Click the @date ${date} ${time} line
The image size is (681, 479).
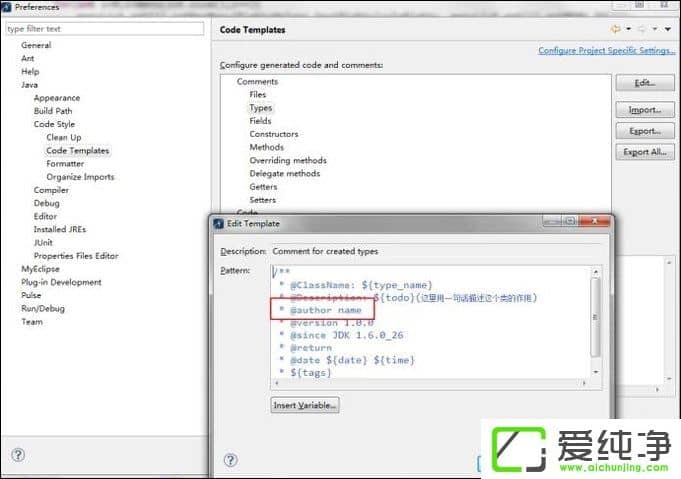point(347,360)
